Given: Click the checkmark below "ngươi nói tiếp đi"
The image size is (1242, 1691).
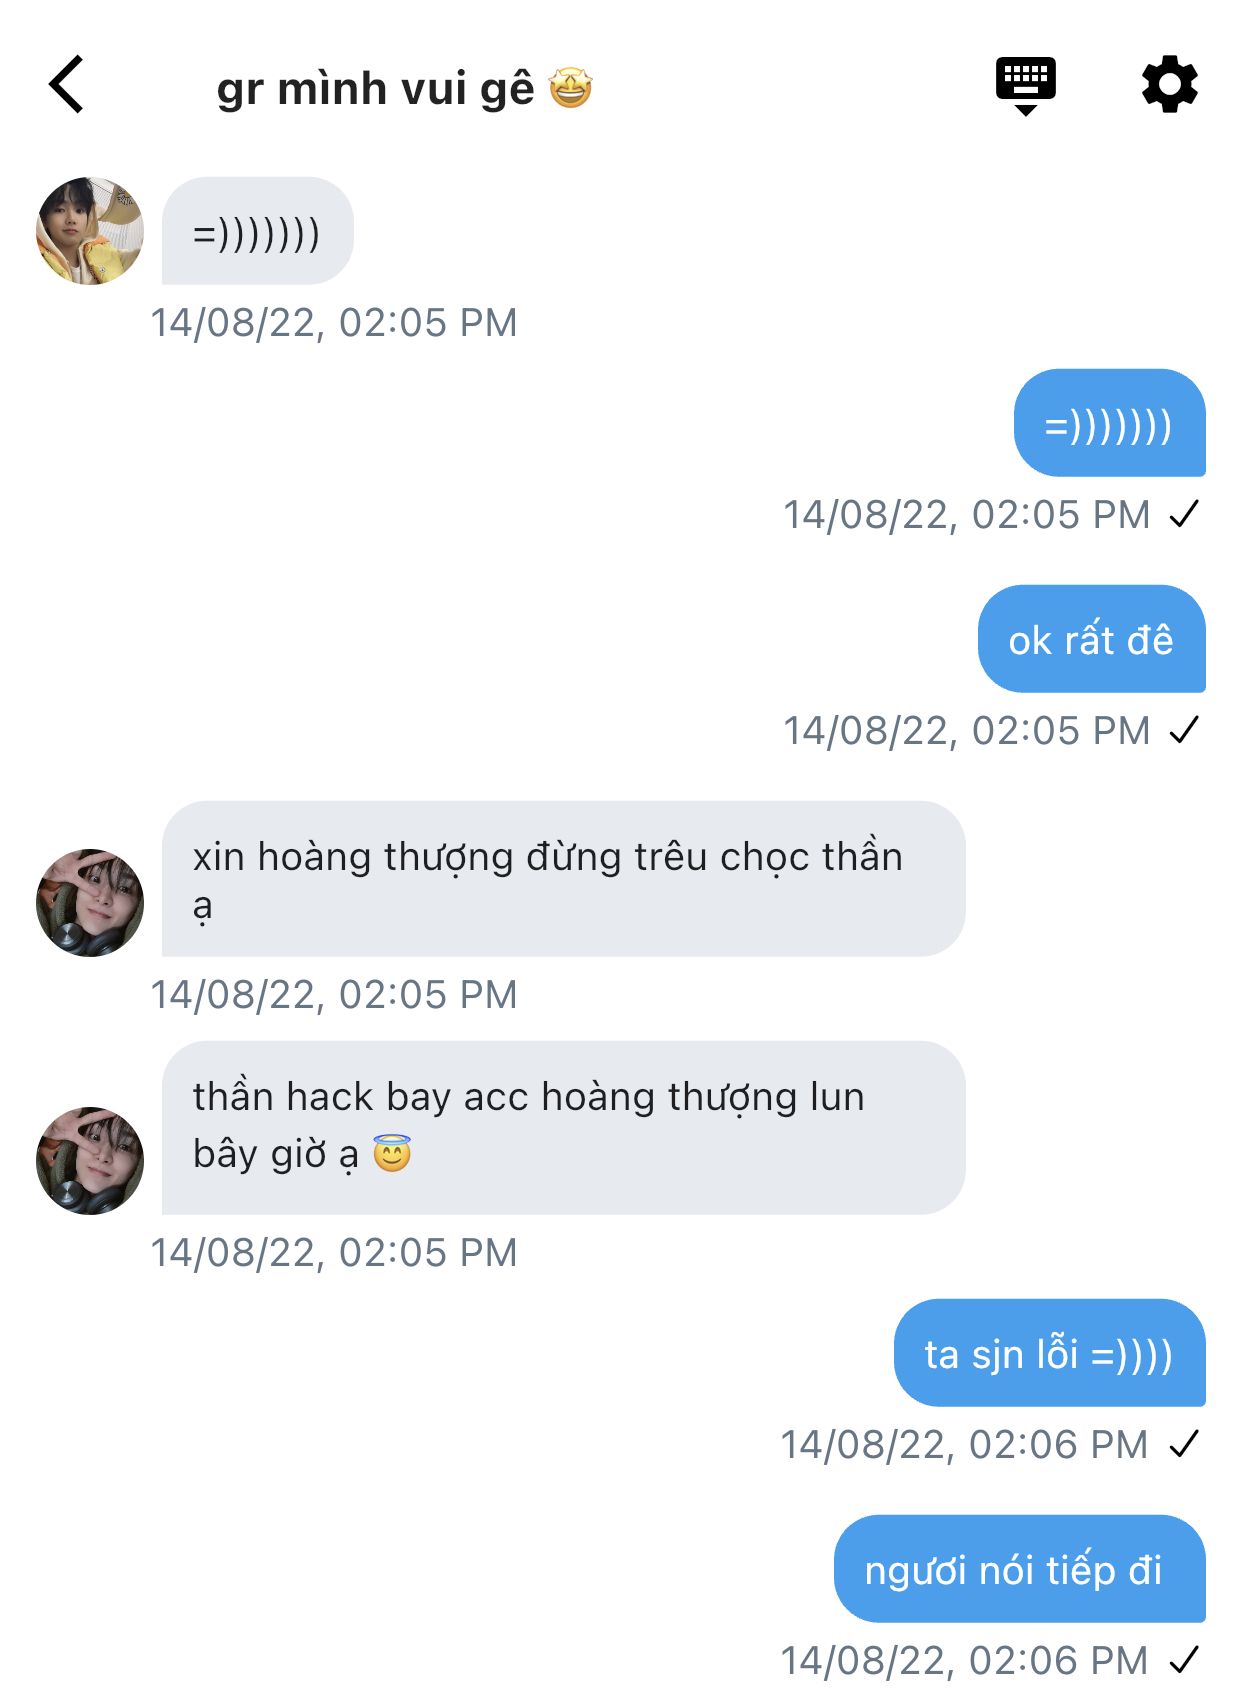Looking at the screenshot, I should pos(1184,1661).
